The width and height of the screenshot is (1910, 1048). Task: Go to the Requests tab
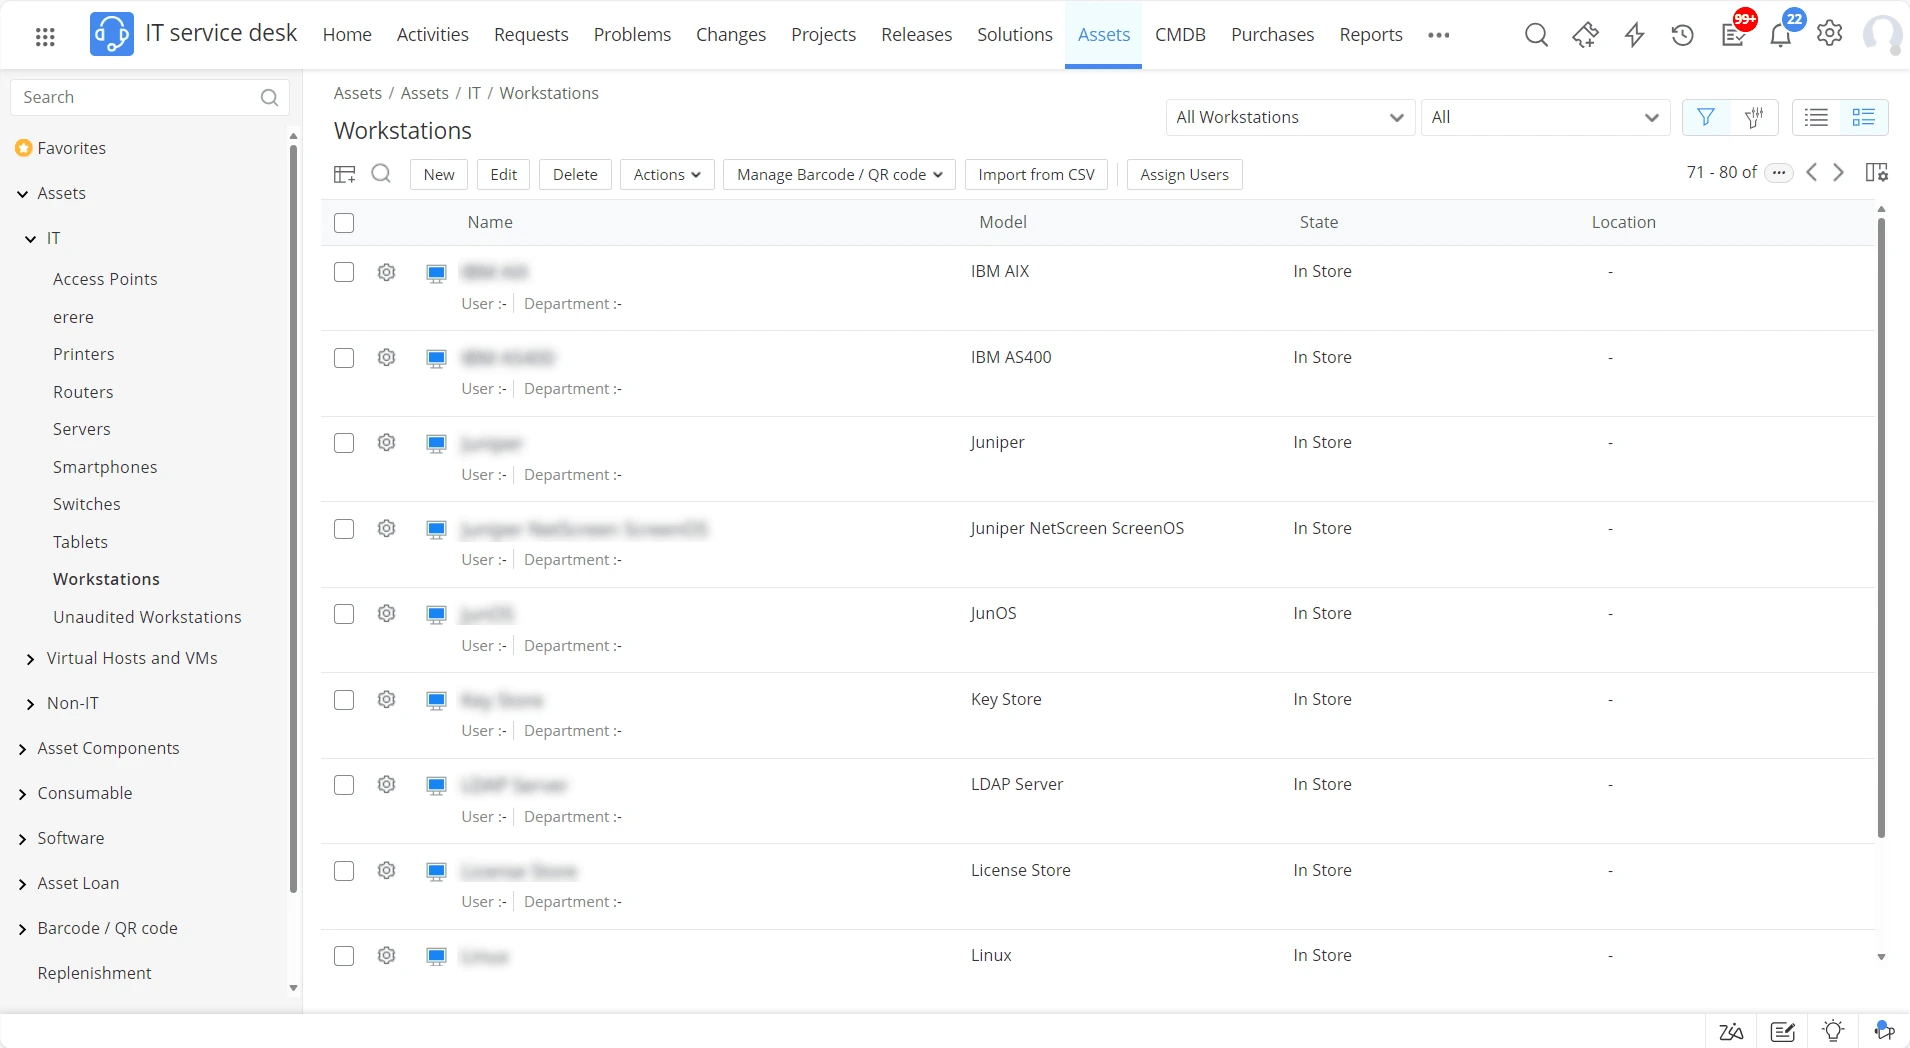point(531,34)
